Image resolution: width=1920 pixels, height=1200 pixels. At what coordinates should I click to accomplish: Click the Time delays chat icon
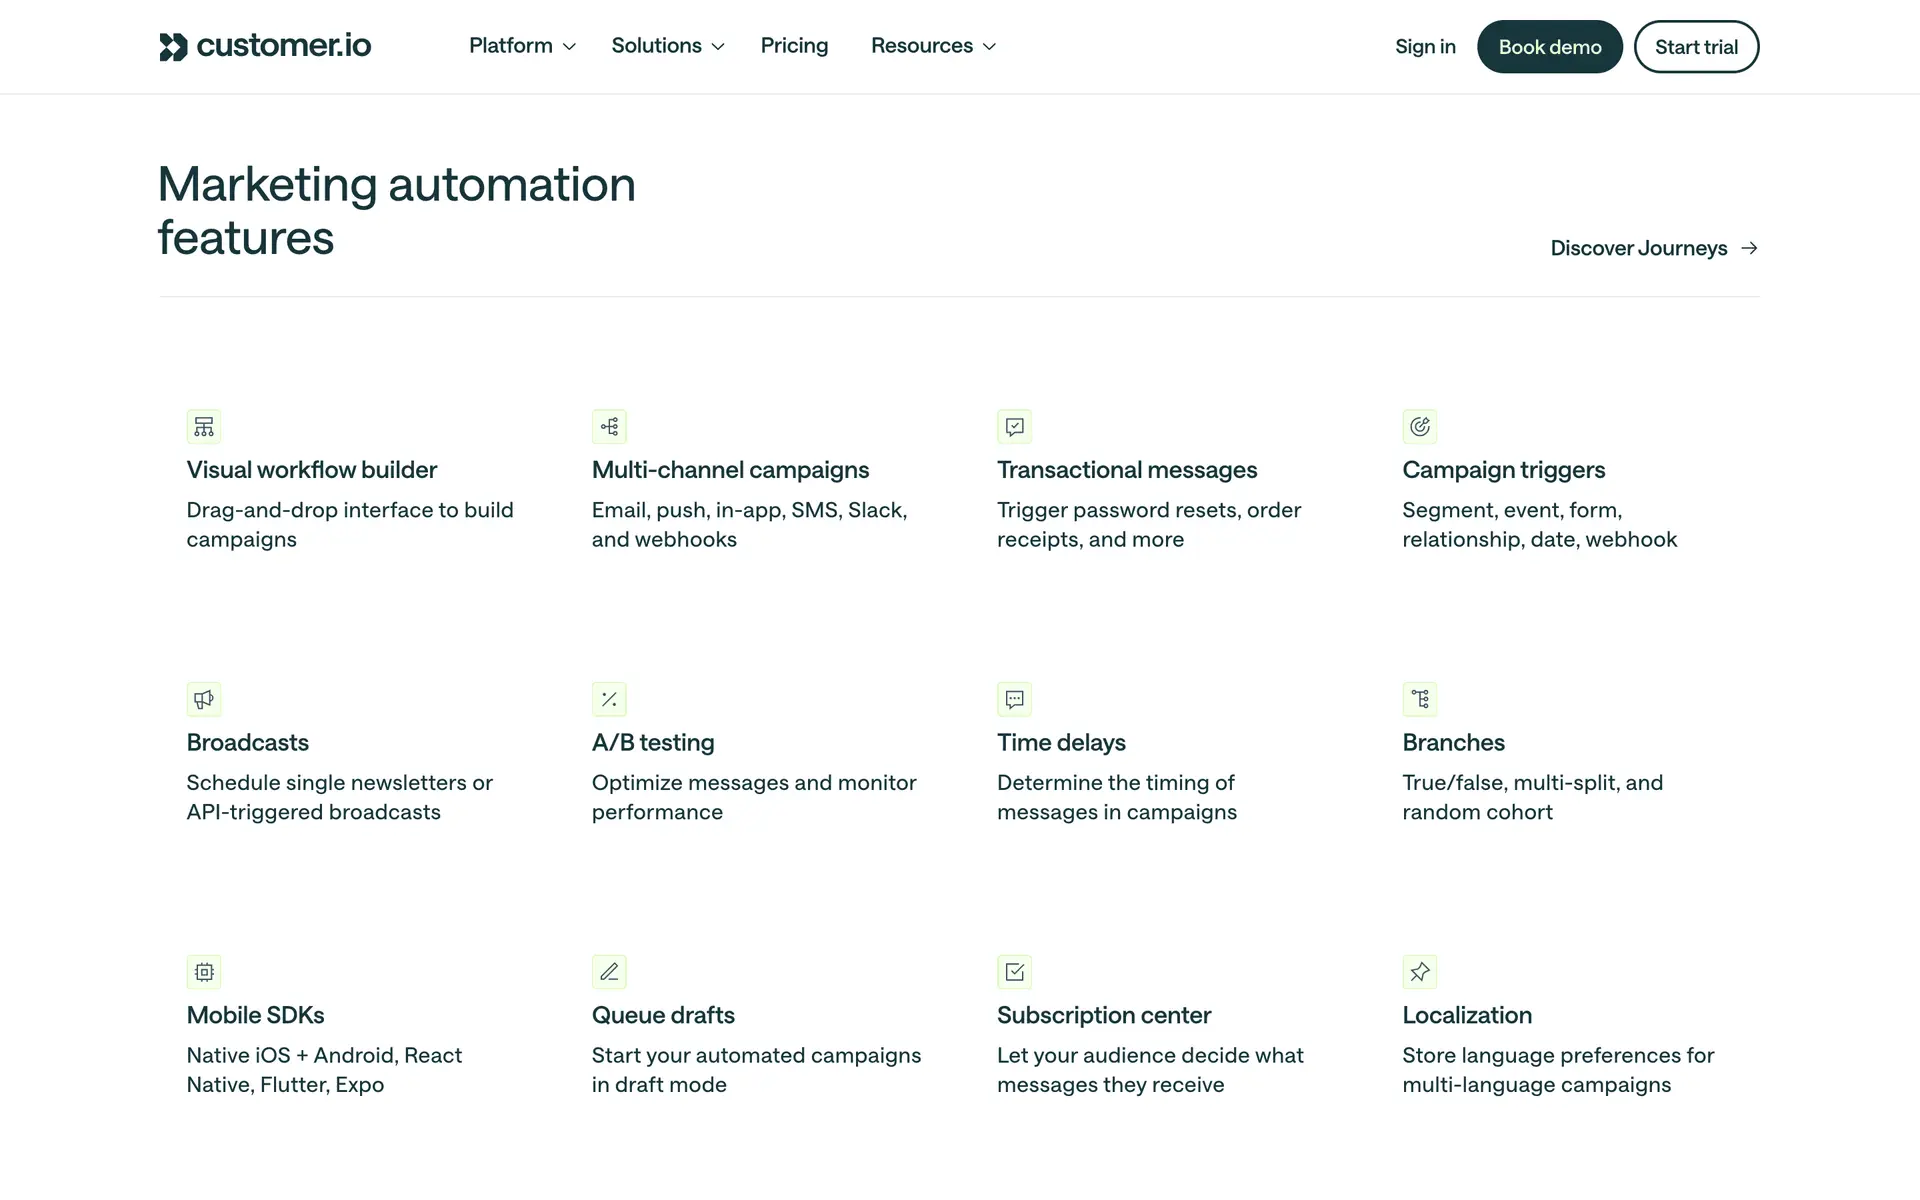pos(1014,700)
